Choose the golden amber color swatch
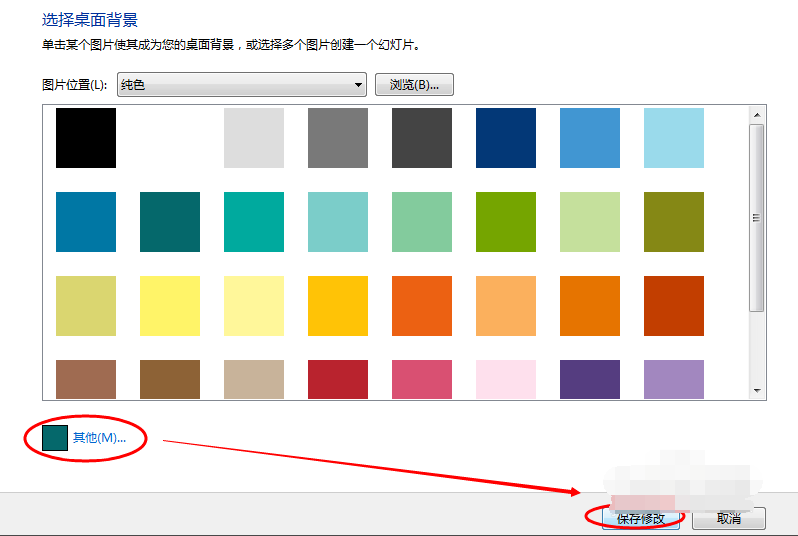This screenshot has width=798, height=536. click(x=338, y=306)
